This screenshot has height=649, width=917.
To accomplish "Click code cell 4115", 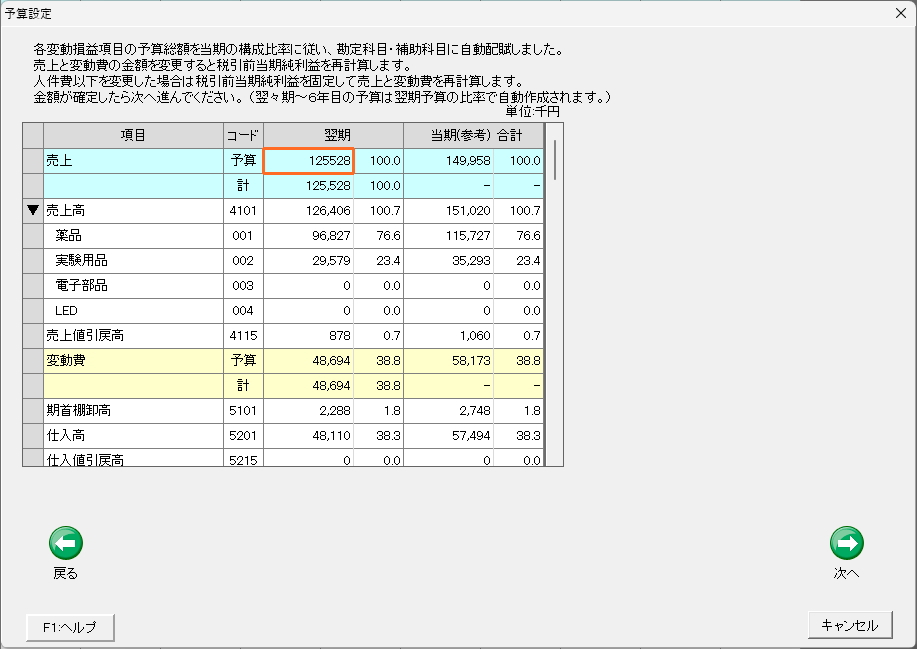I will 243,336.
